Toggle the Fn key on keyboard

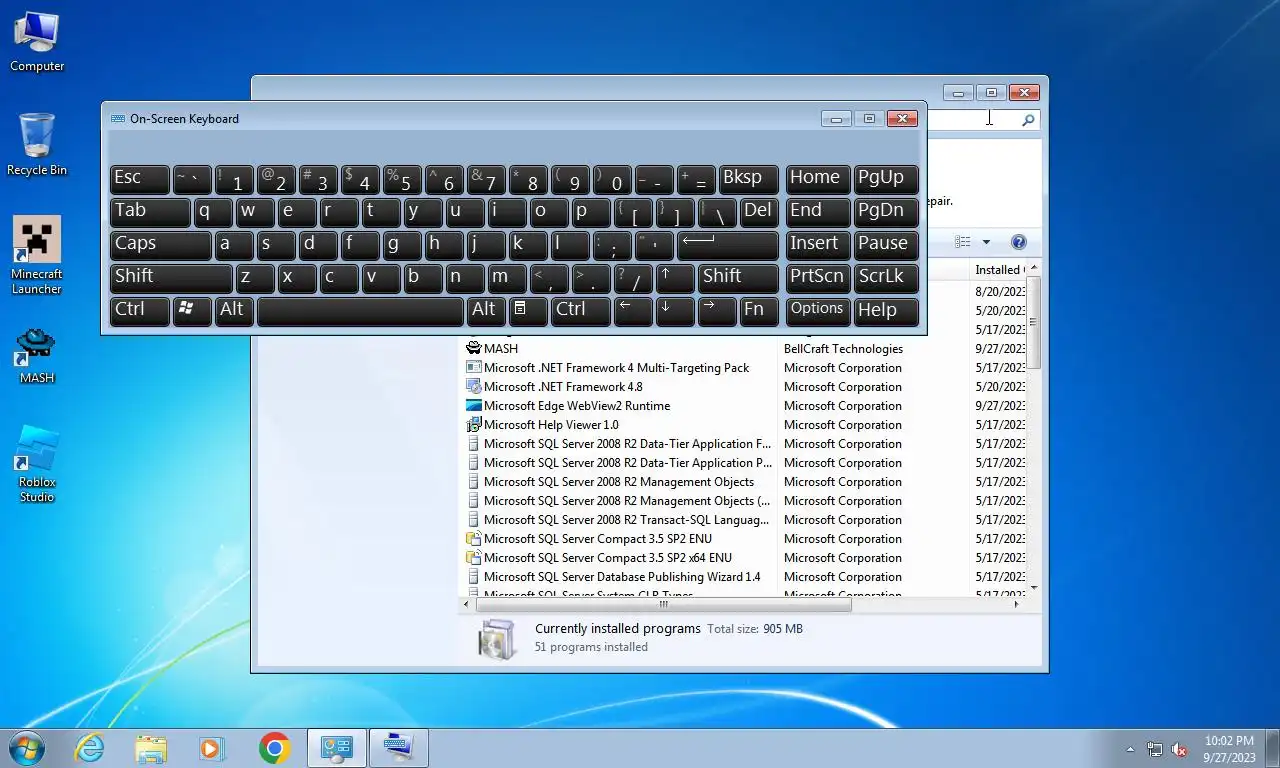pyautogui.click(x=760, y=310)
